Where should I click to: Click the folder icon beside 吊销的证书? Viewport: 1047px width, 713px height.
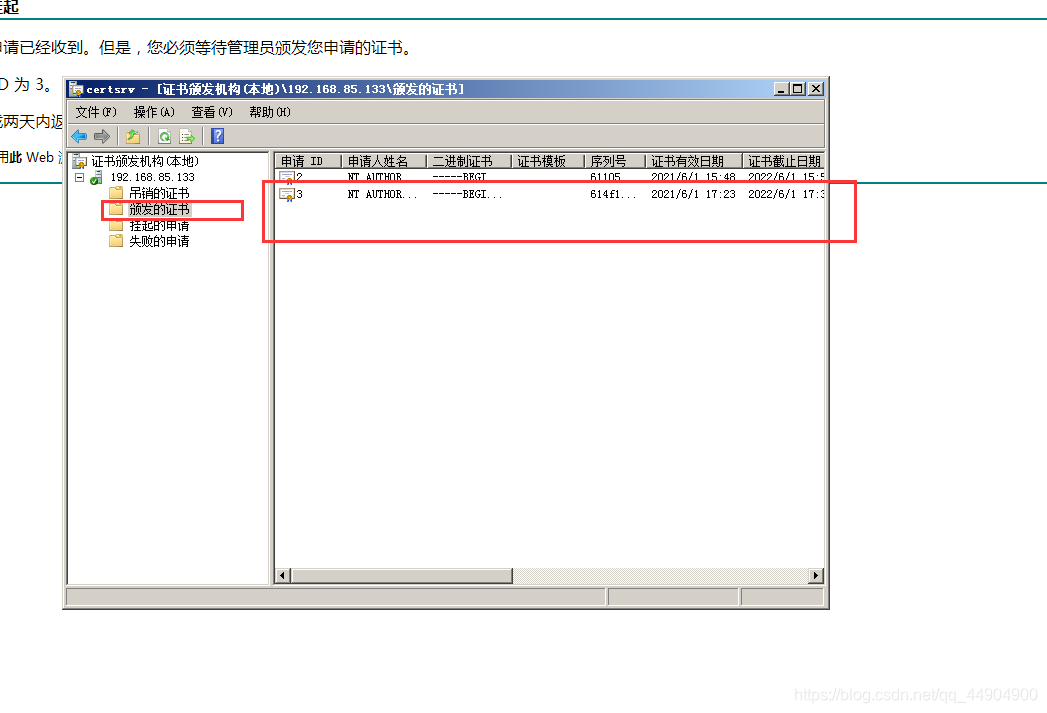(x=116, y=193)
